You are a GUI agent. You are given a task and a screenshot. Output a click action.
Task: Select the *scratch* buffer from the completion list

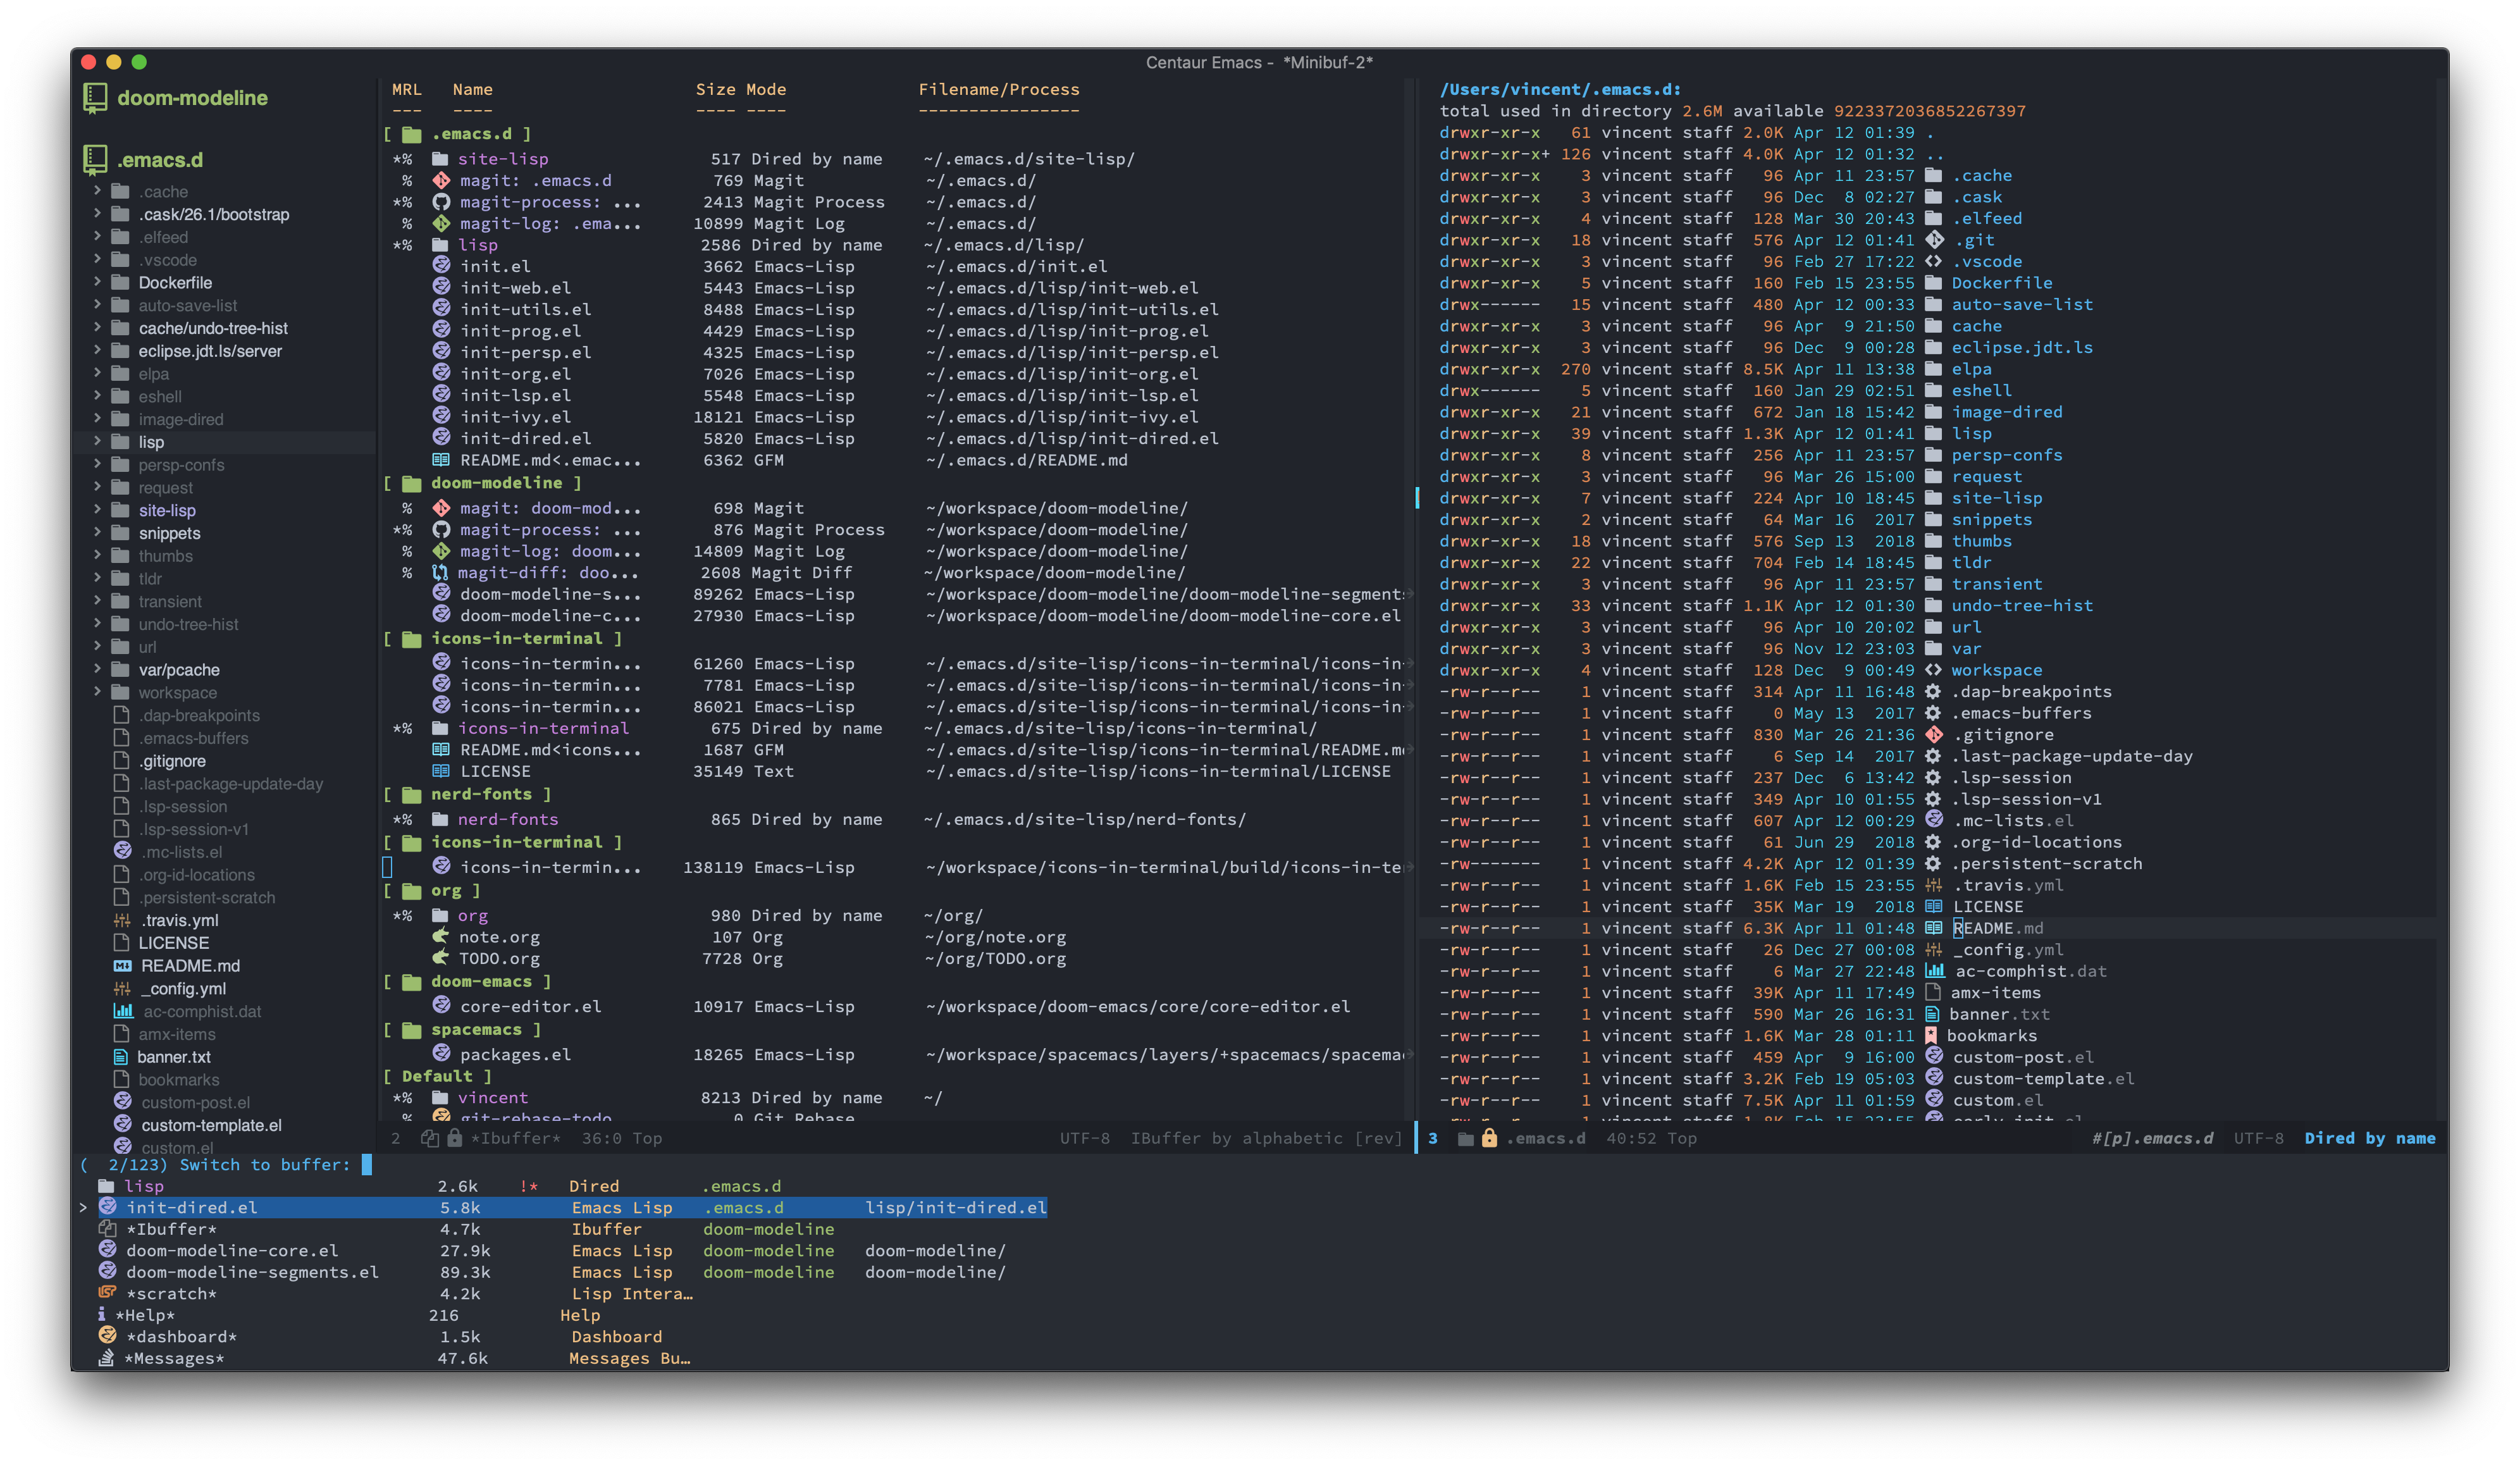coord(172,1293)
